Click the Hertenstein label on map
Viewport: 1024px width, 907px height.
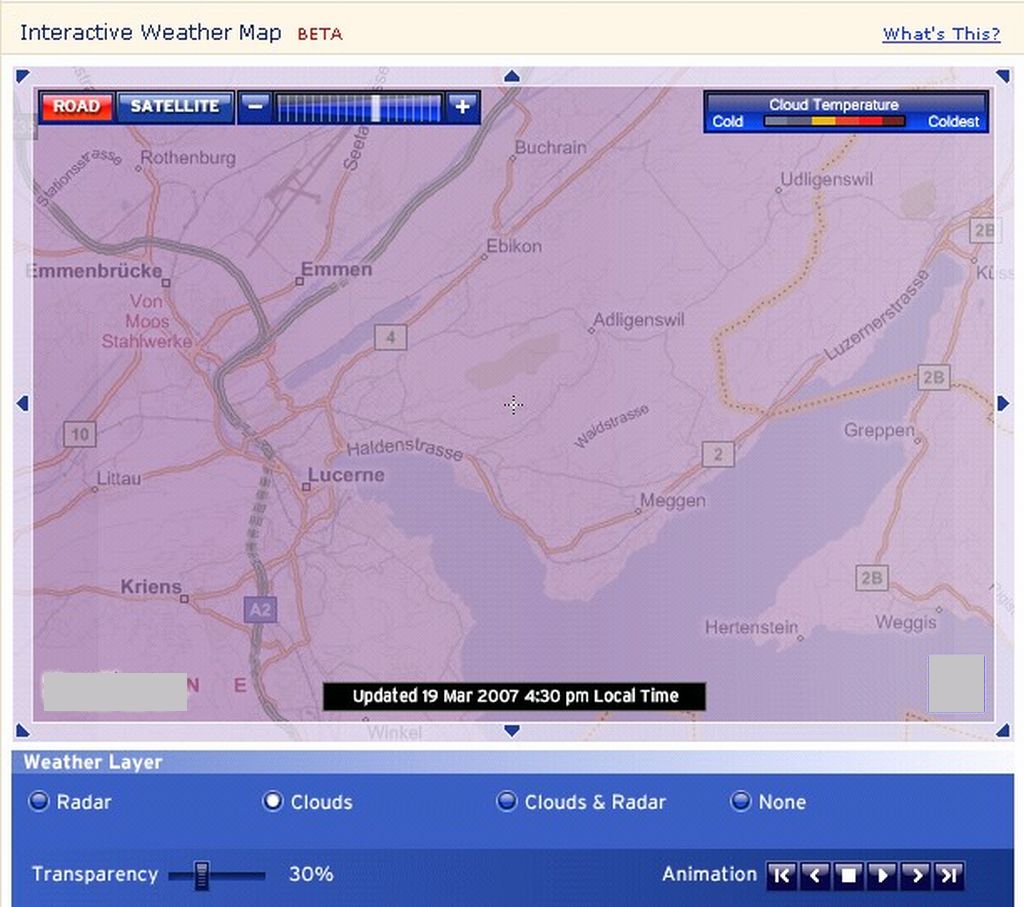click(751, 628)
